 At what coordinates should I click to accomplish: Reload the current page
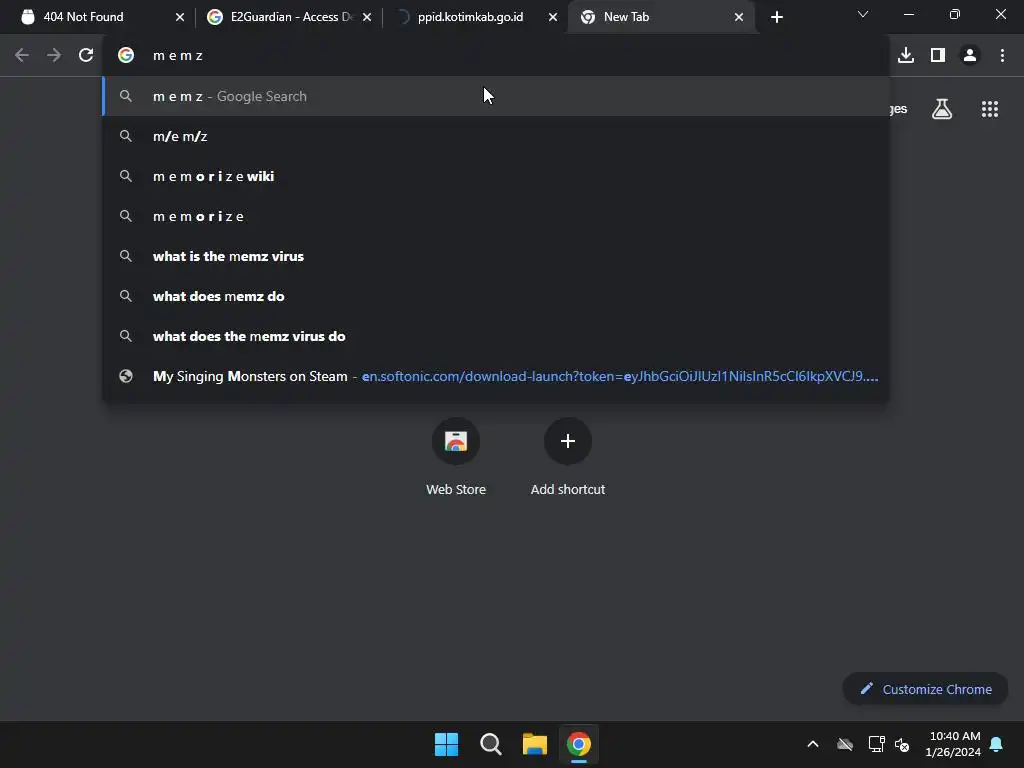(x=86, y=56)
